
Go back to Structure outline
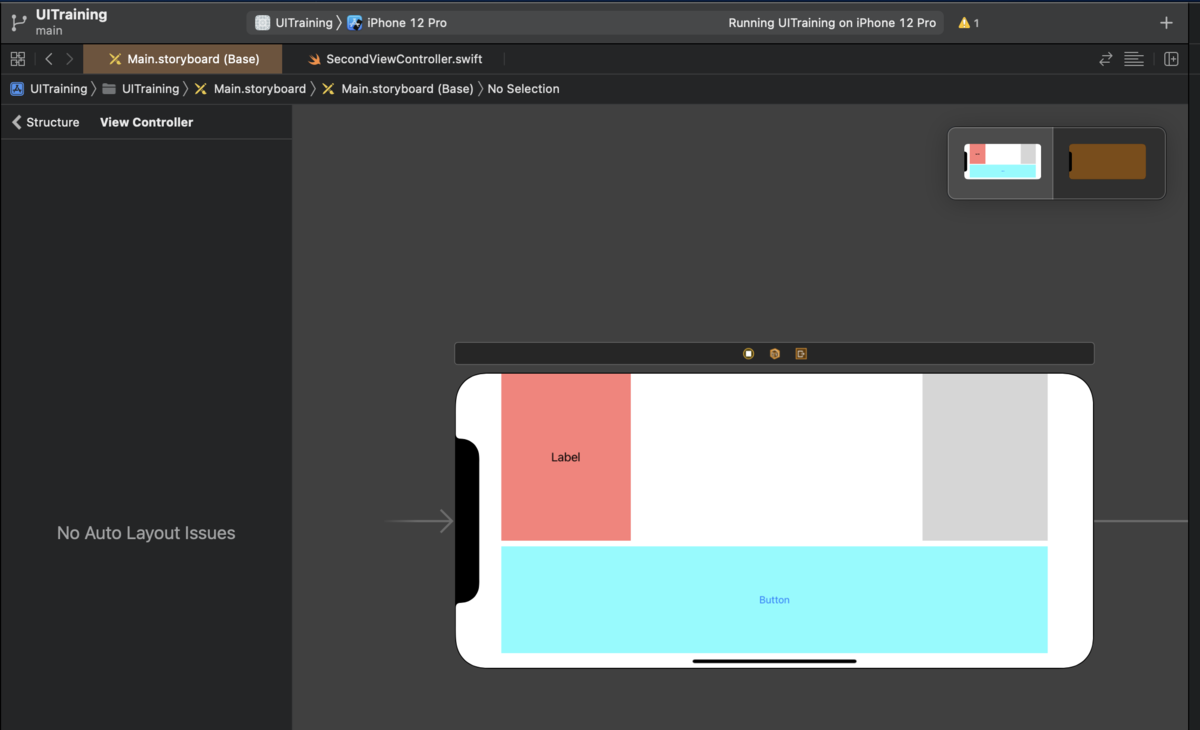coord(45,122)
